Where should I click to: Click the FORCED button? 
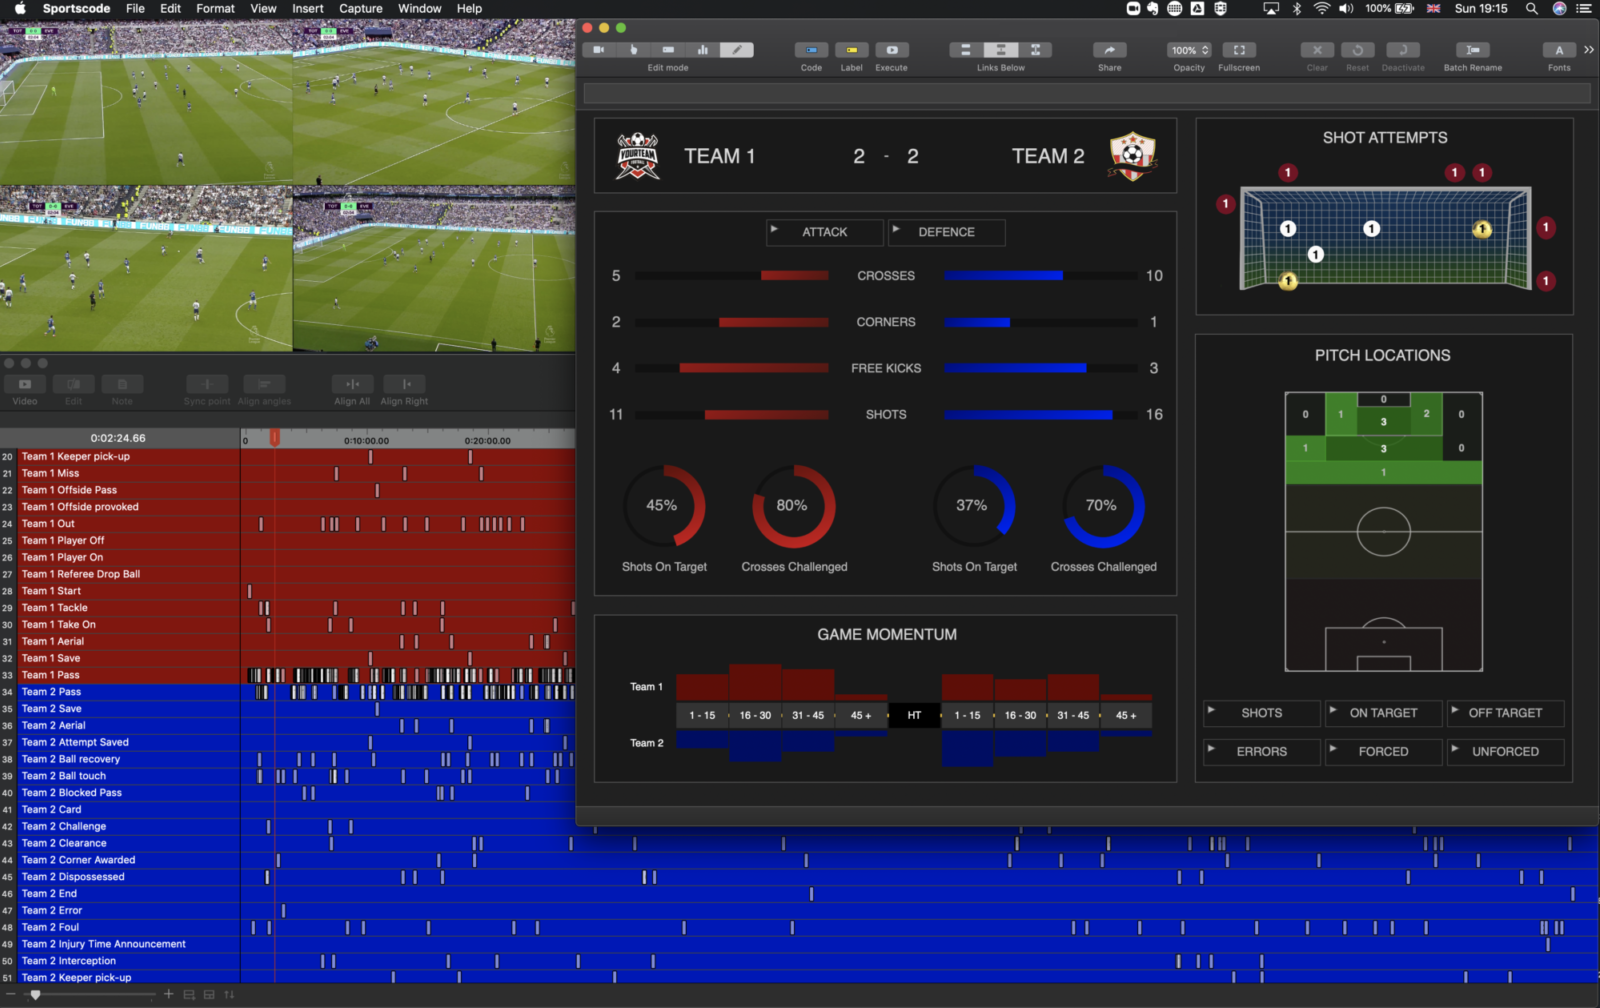[1383, 751]
